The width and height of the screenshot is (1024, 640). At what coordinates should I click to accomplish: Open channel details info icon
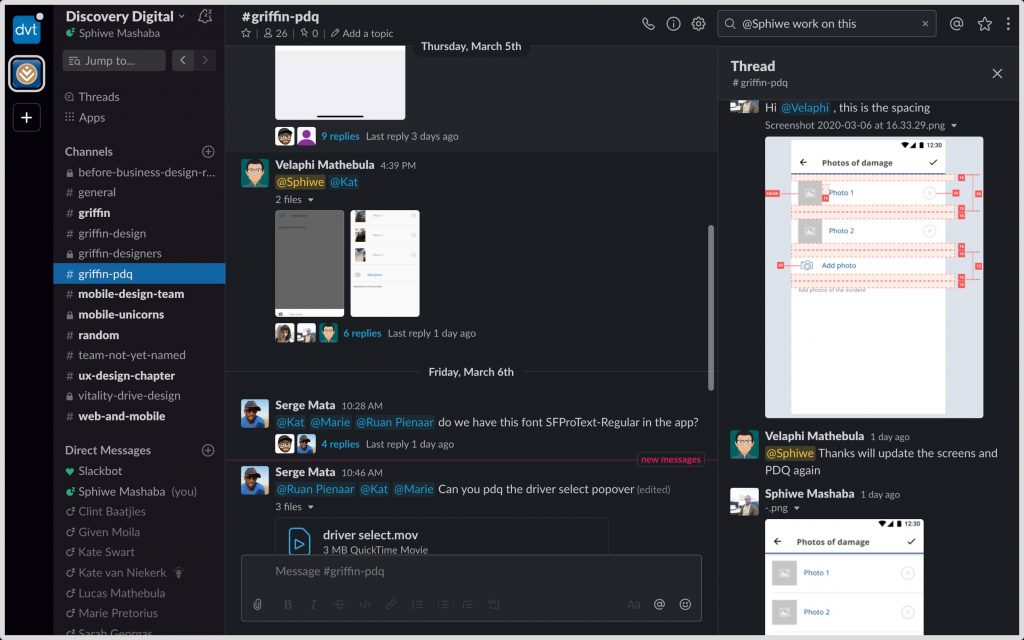(673, 24)
